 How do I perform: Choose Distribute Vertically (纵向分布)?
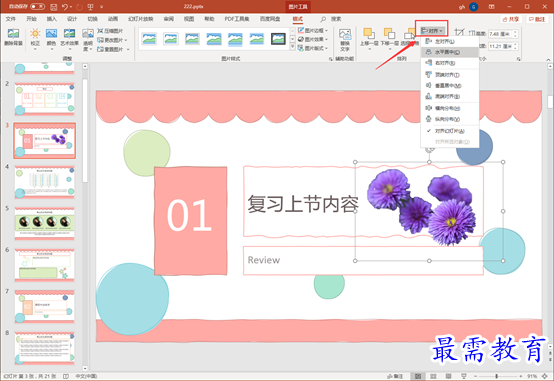(450, 119)
